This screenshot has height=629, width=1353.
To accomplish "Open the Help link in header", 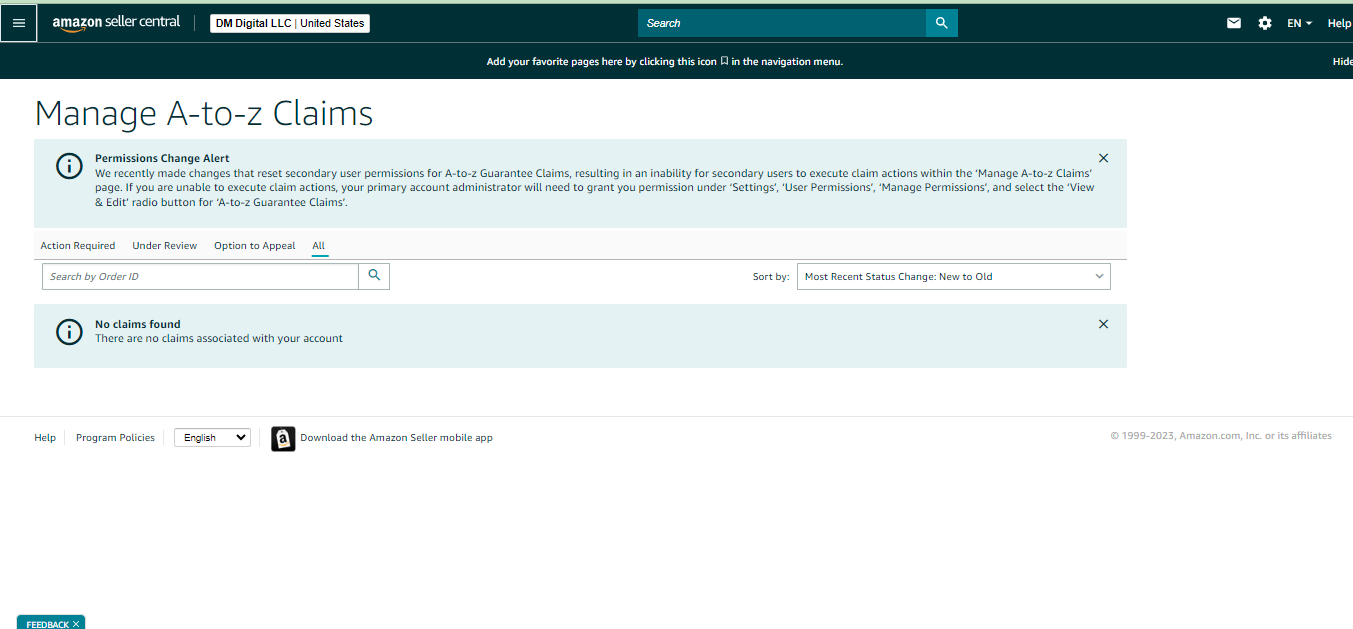I will tap(1339, 23).
